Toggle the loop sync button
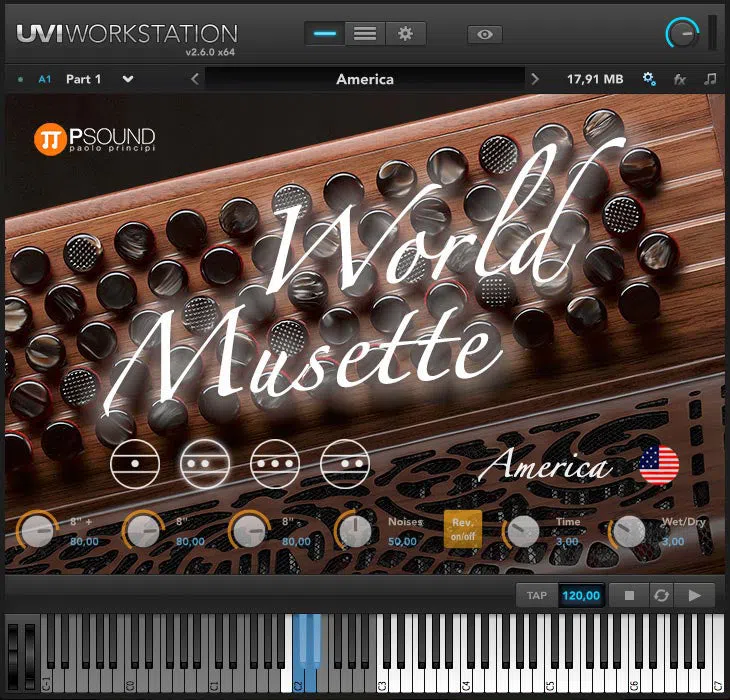This screenshot has width=730, height=700. [662, 595]
